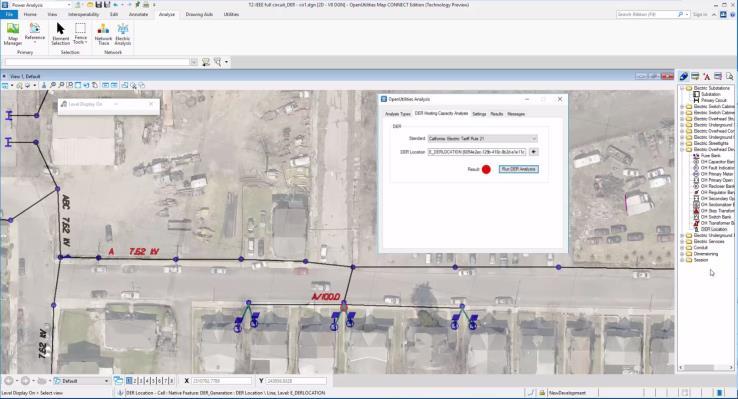Click the zoom in view tool
Screen dimensions: 738x399
point(53,85)
